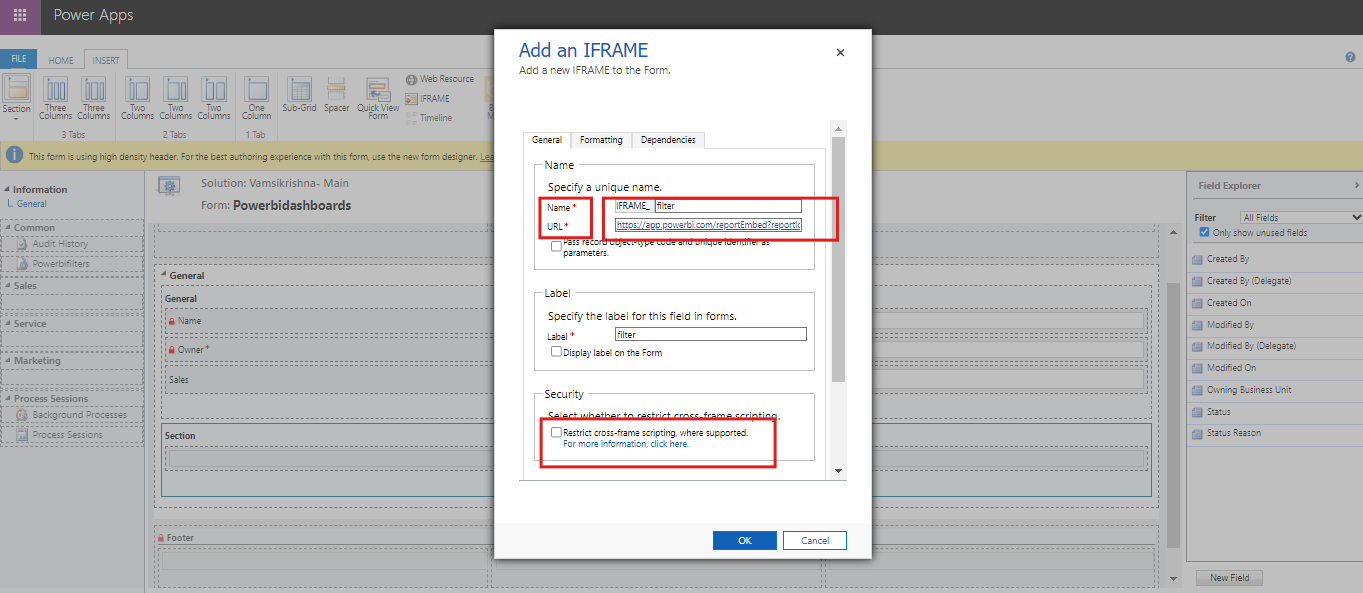The width and height of the screenshot is (1363, 593).
Task: Switch to the Dependencies dialog tab
Action: [x=668, y=140]
